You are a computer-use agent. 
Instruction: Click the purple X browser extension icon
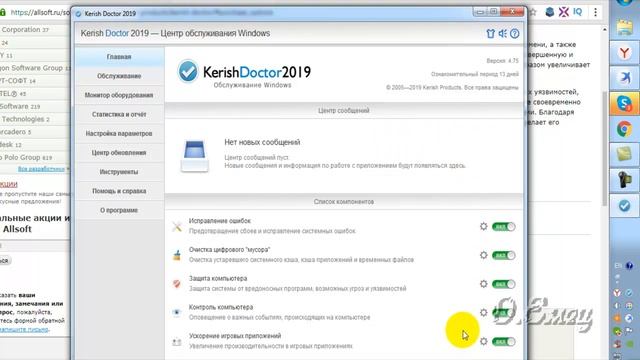tap(564, 12)
